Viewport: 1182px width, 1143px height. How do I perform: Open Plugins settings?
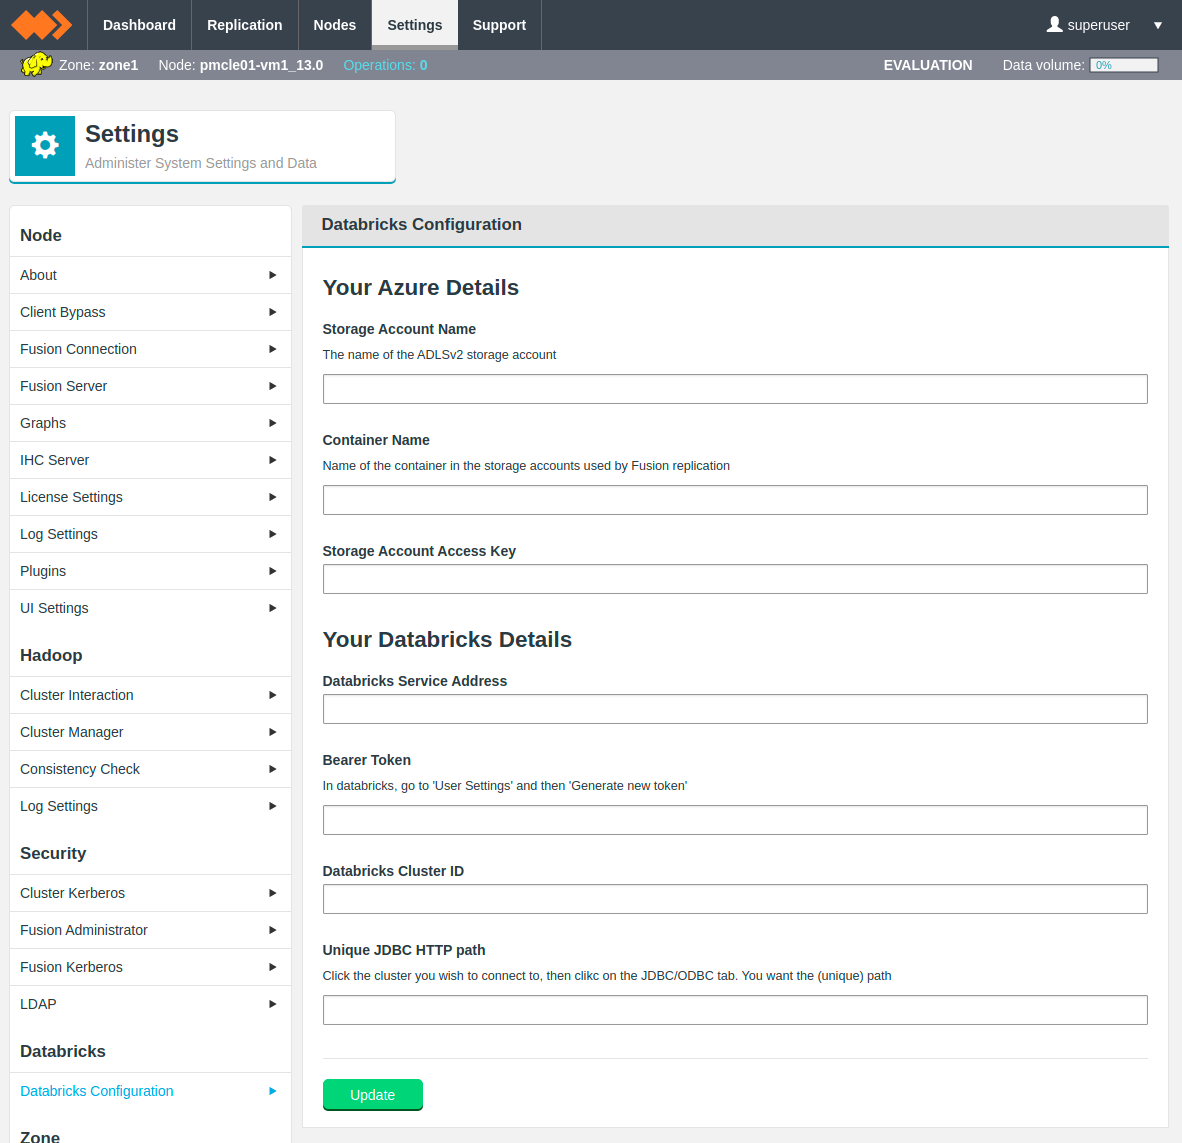coord(150,571)
